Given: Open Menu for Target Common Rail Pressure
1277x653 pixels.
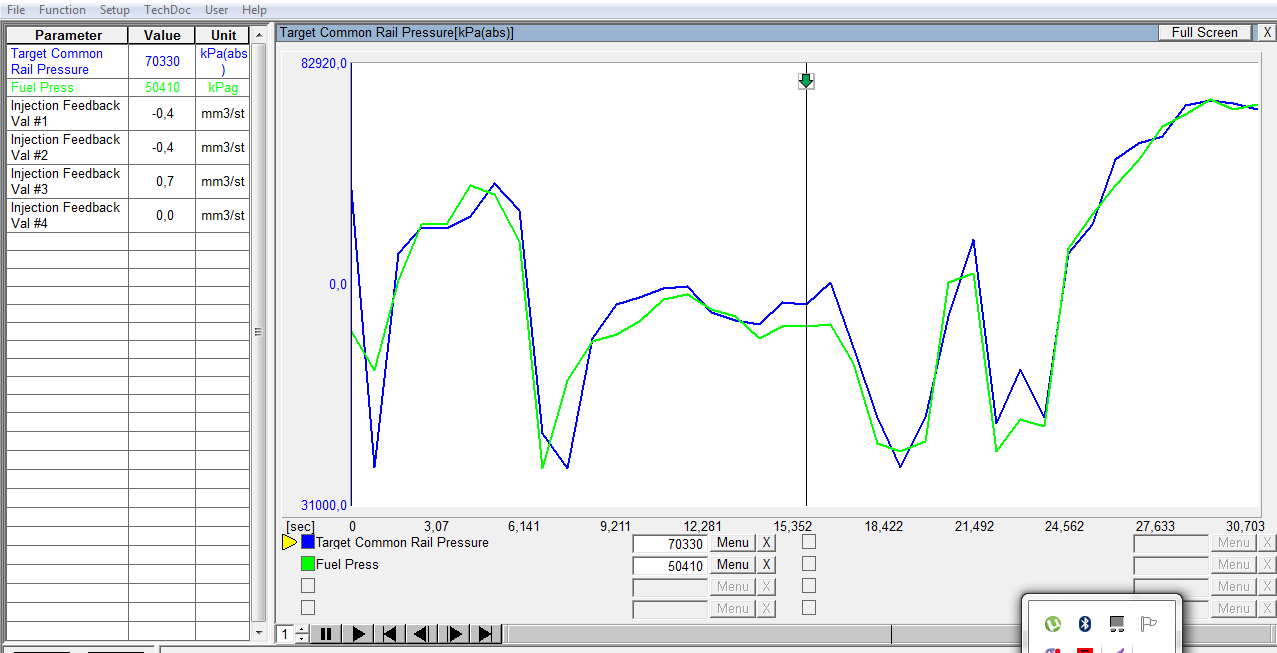Looking at the screenshot, I should [732, 543].
